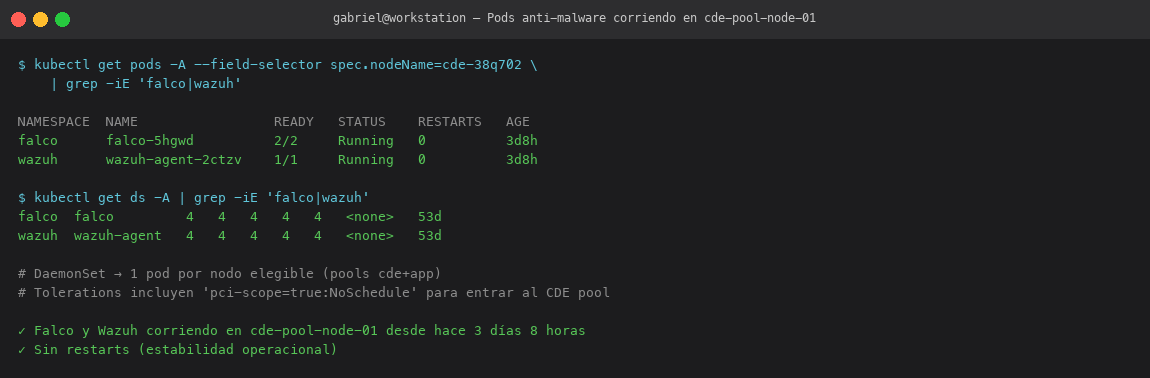Click the 'Sin restarts' summary line

(177, 350)
